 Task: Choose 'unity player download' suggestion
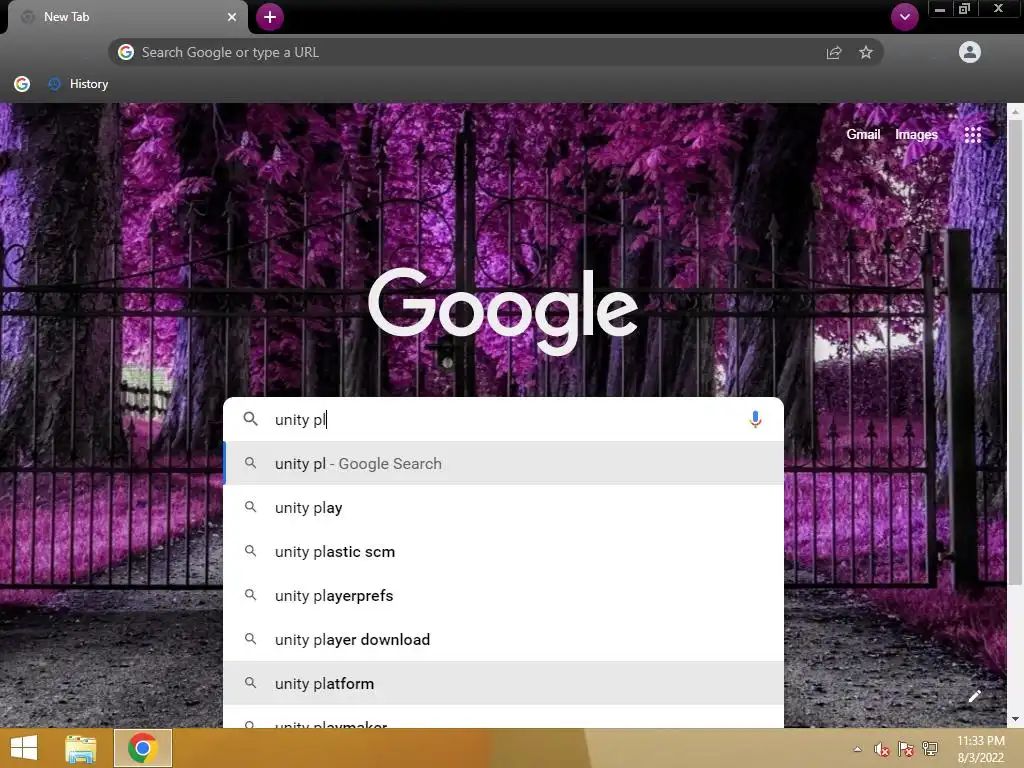(x=504, y=639)
